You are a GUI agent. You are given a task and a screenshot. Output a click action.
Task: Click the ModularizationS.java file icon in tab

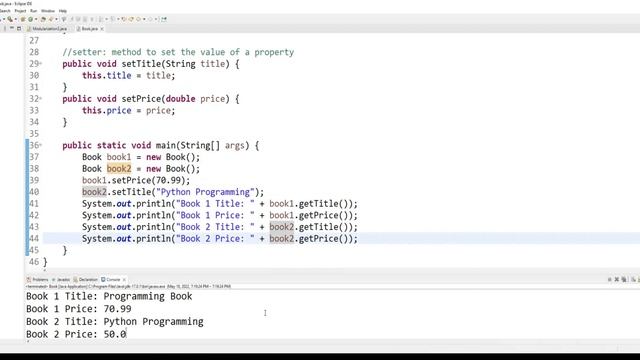(29, 29)
